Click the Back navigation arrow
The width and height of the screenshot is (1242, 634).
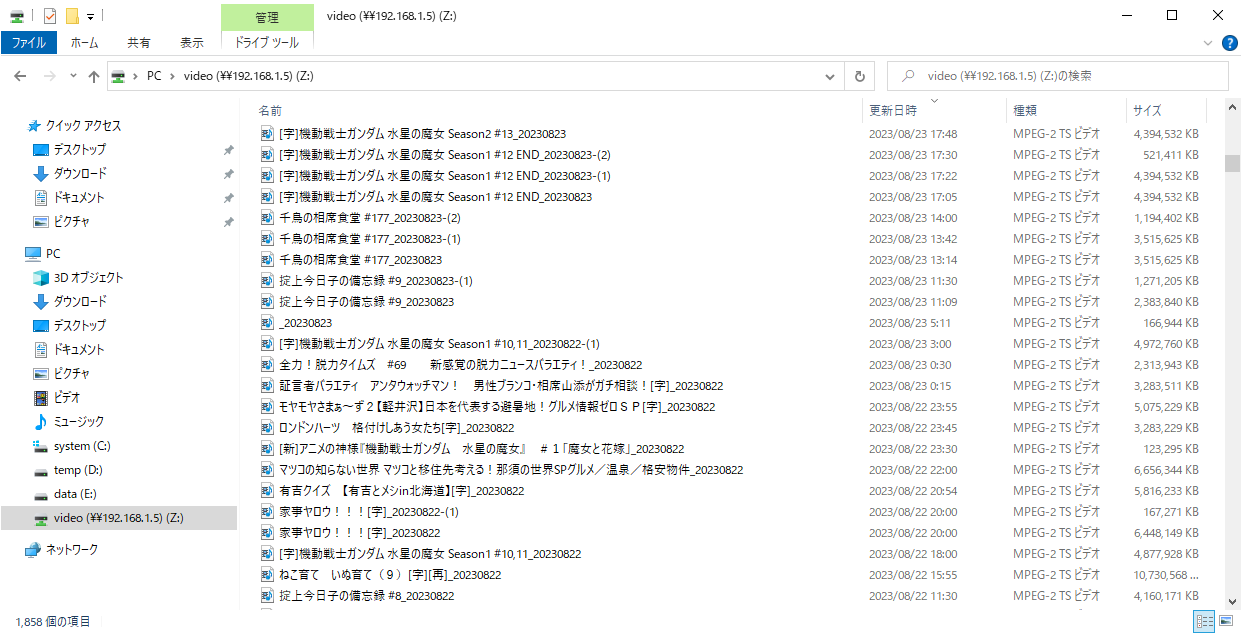(x=21, y=76)
